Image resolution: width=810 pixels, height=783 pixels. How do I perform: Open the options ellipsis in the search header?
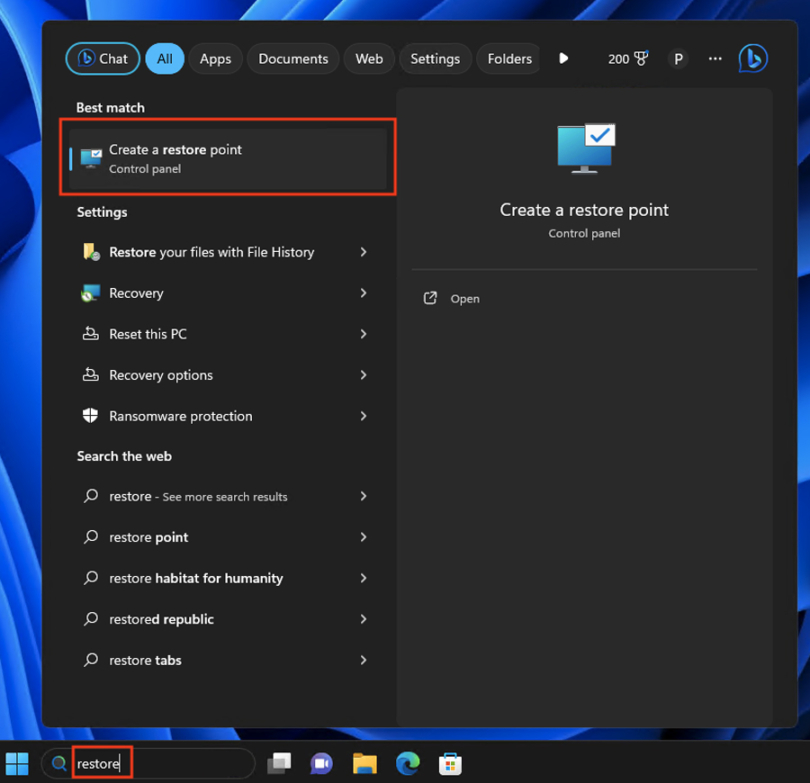pyautogui.click(x=715, y=58)
